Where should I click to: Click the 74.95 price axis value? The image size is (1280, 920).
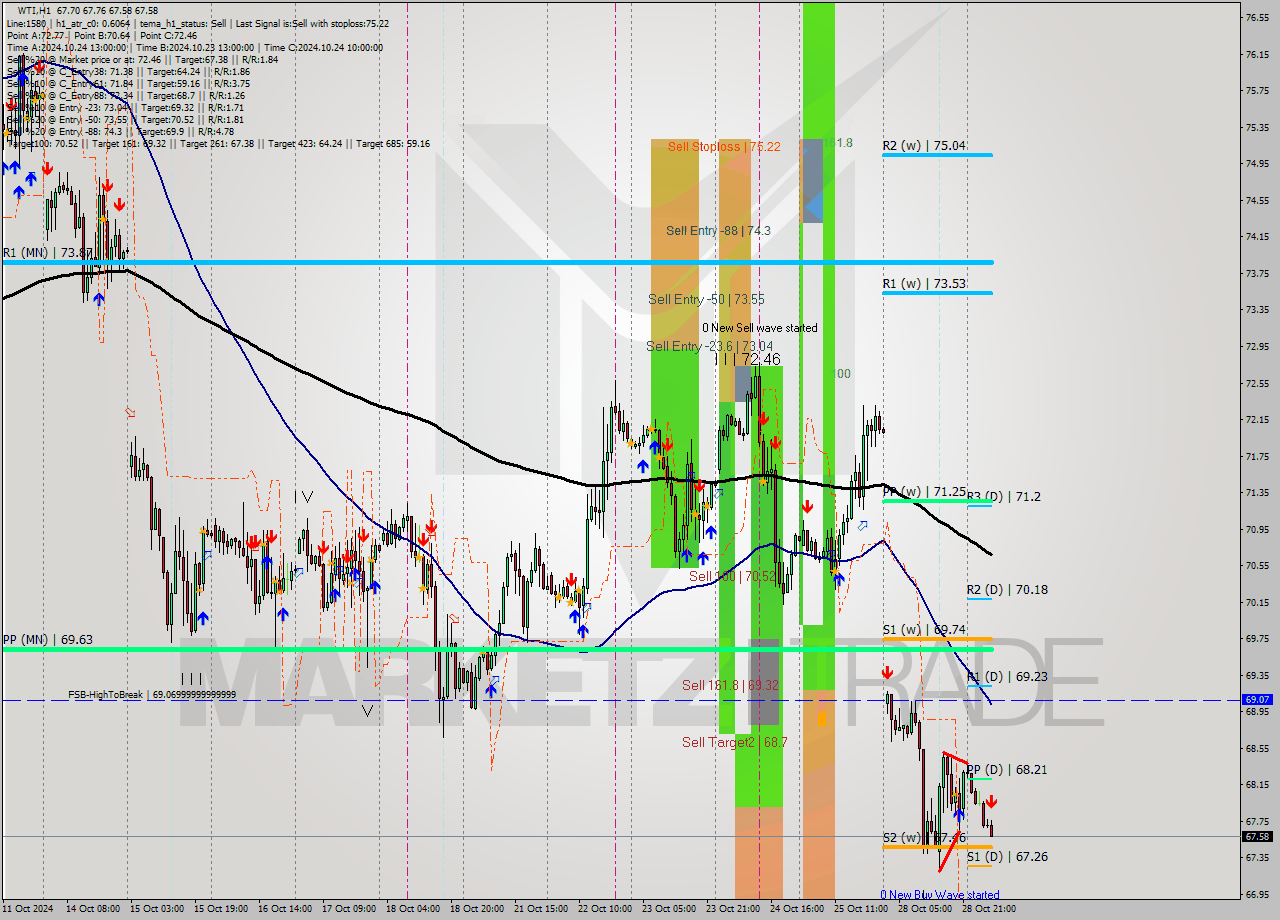pyautogui.click(x=1257, y=163)
